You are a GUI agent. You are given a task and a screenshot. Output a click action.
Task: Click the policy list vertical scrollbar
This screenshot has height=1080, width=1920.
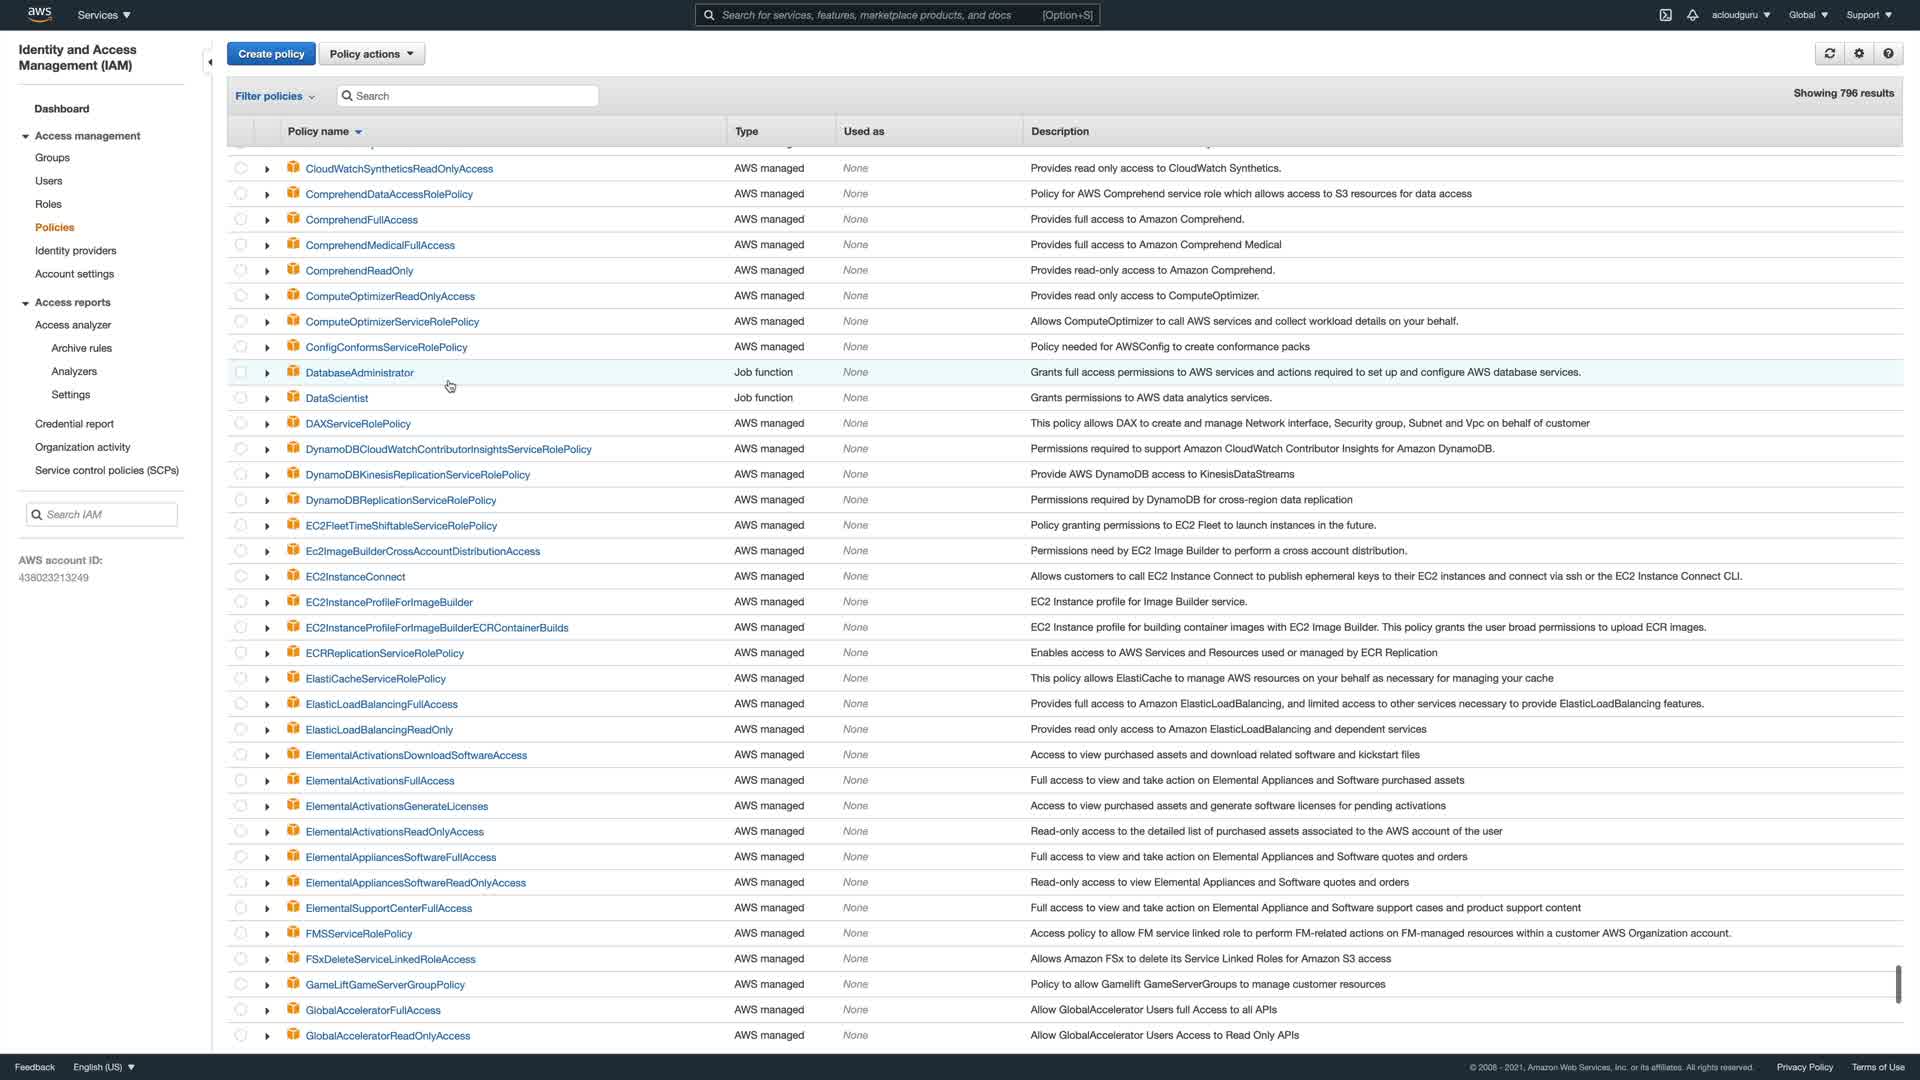(x=1897, y=984)
